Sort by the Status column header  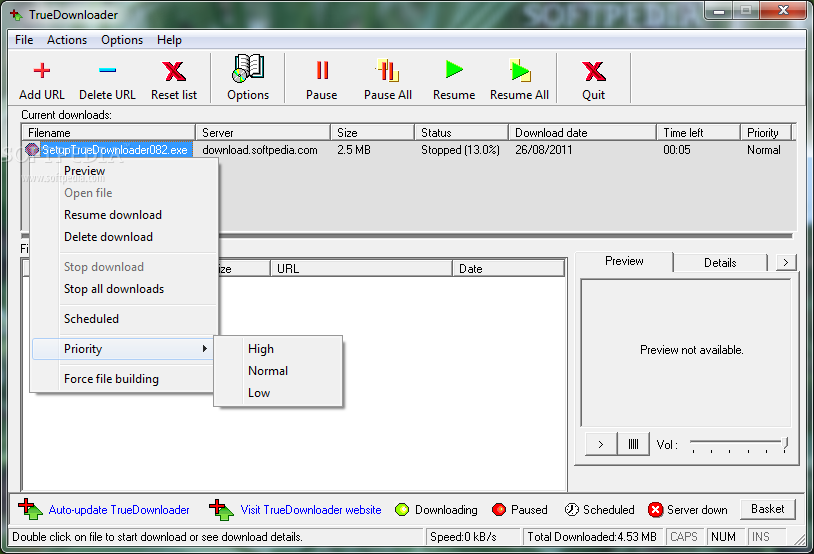pyautogui.click(x=461, y=132)
